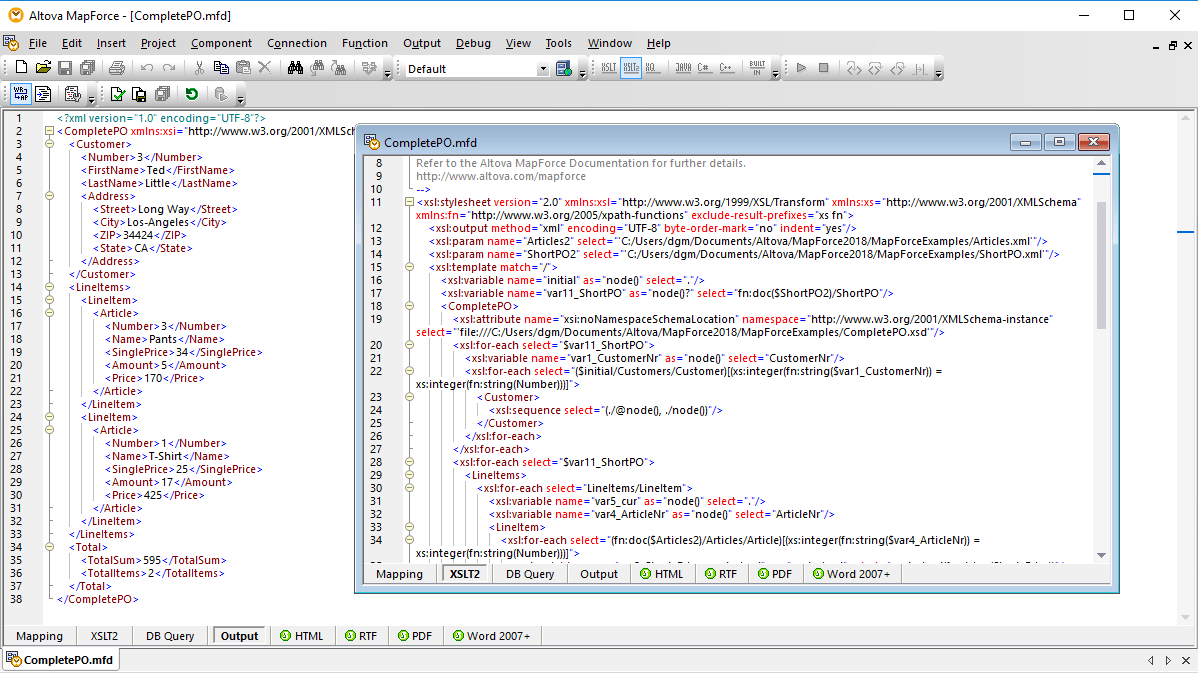The height and width of the screenshot is (673, 1198).
Task: Select XSLT 1.0 as transformation language
Action: pyautogui.click(x=609, y=68)
